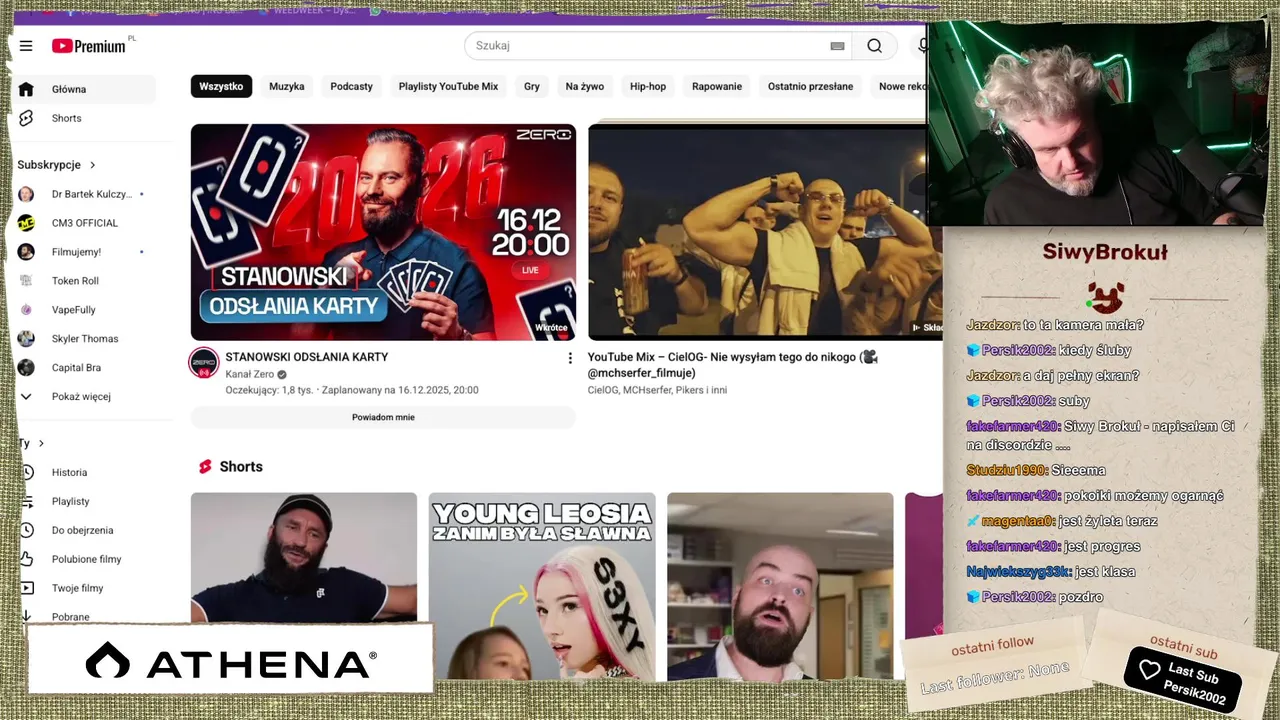
Task: Open the bald man office Short
Action: tap(780, 586)
